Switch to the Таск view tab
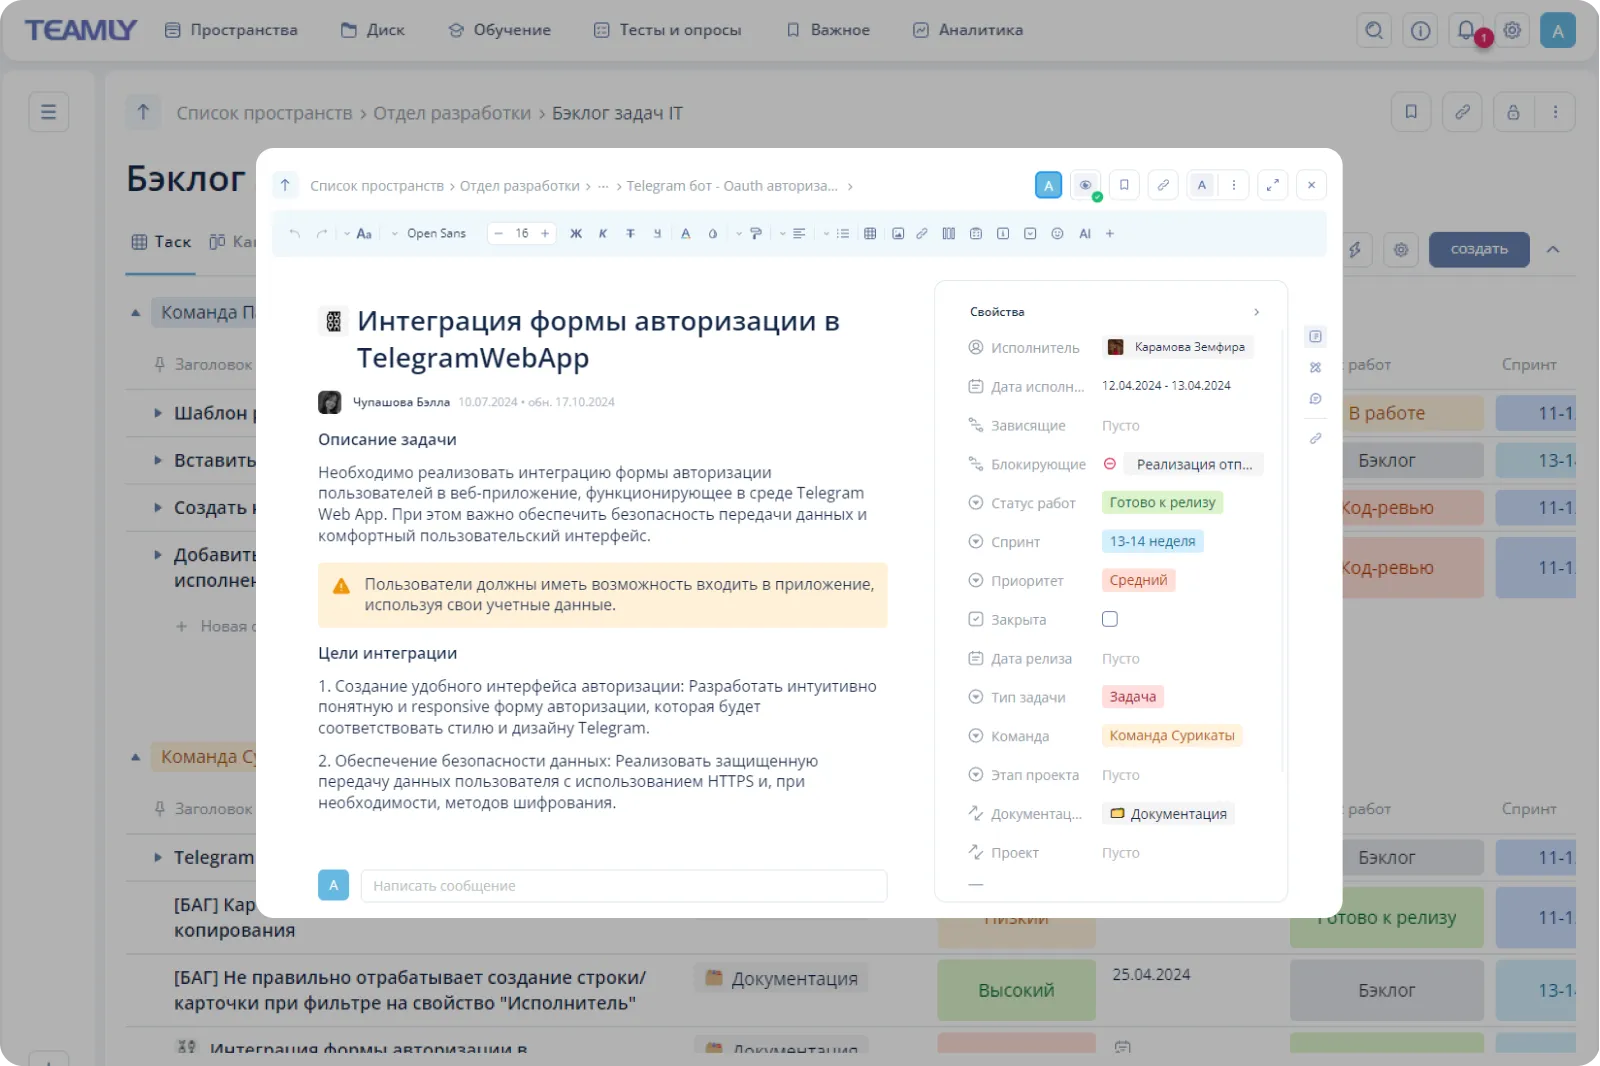 point(161,242)
